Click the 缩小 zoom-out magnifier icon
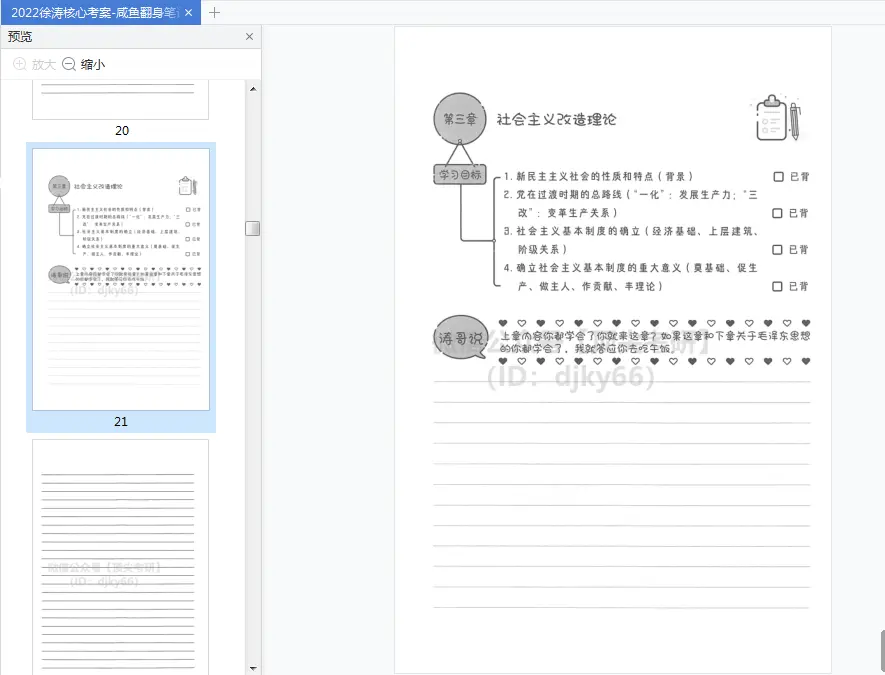Viewport: 885px width, 675px height. click(69, 64)
